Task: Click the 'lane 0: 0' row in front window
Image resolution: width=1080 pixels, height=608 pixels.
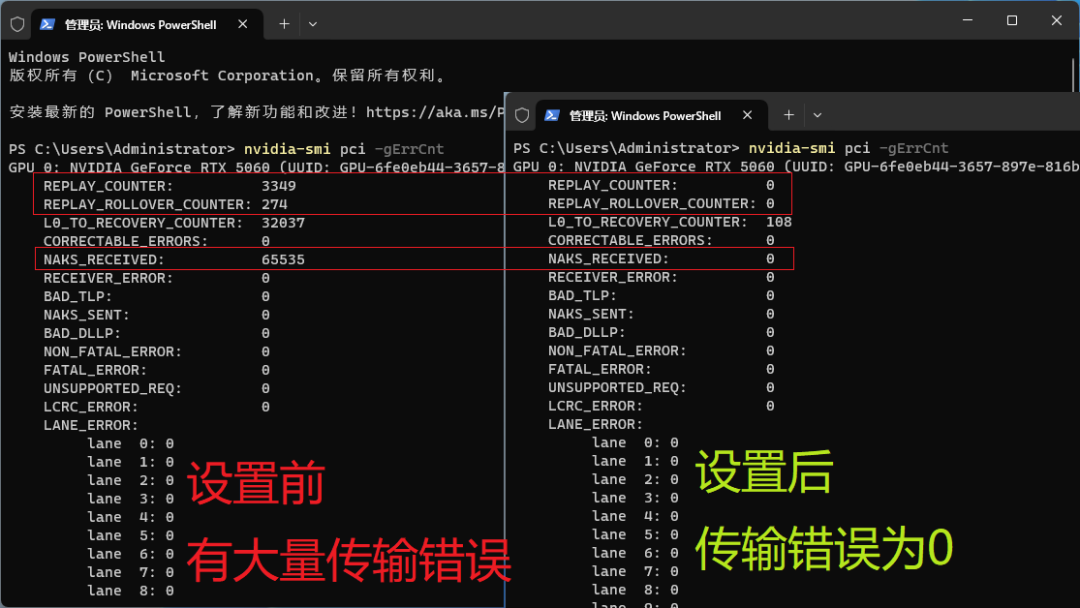Action: pyautogui.click(x=635, y=443)
